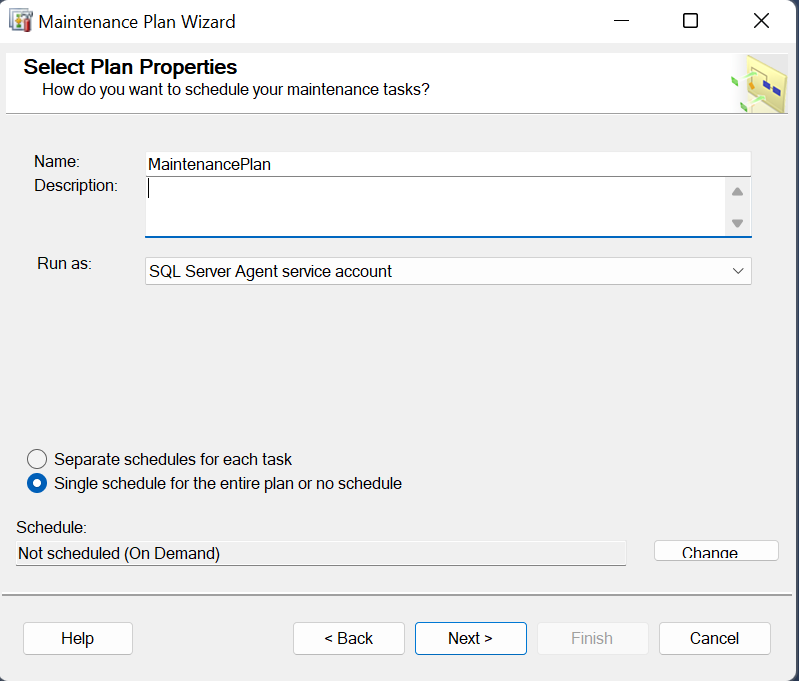Click the Not scheduled (On Demand) field
799x681 pixels.
321,554
